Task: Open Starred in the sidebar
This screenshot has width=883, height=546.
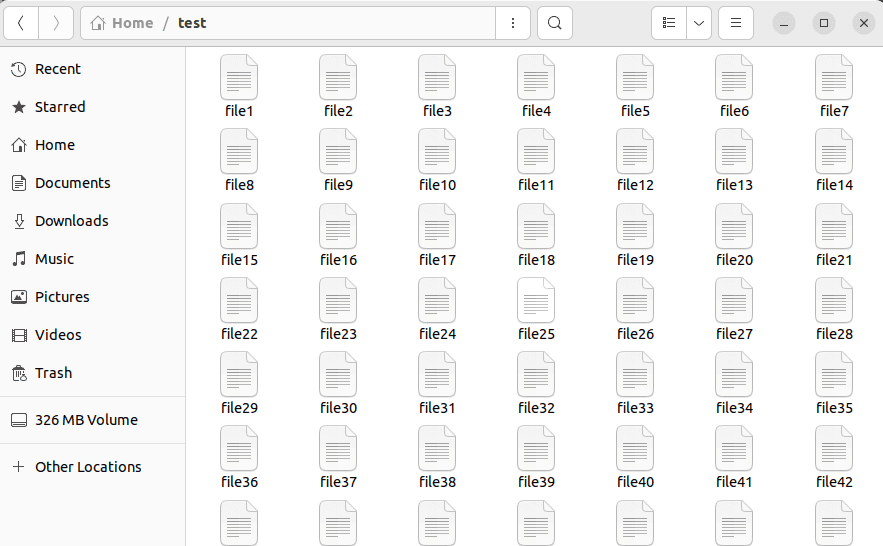Action: tap(92, 107)
